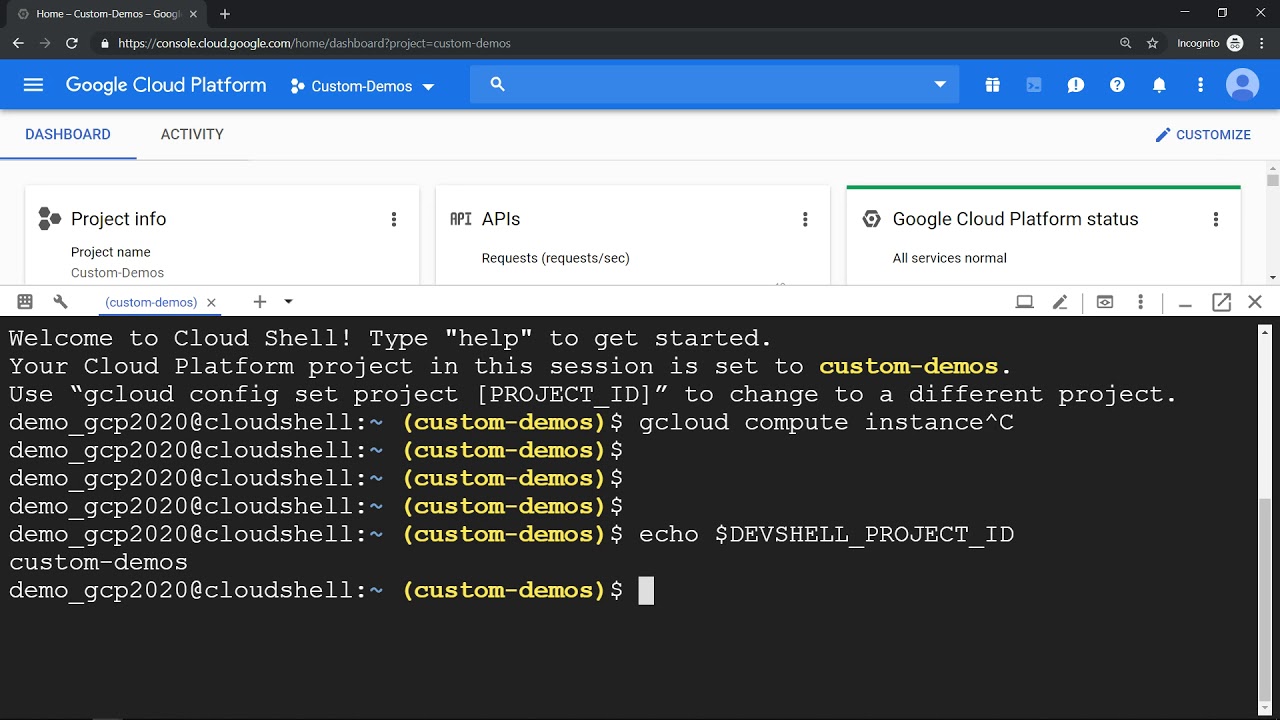The width and height of the screenshot is (1280, 720).
Task: Open Project info card options menu
Action: [394, 219]
